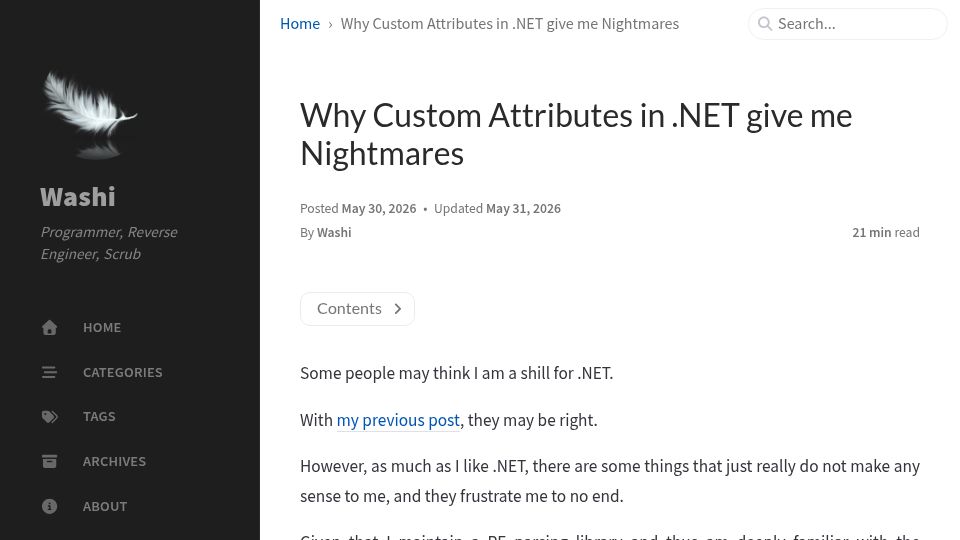This screenshot has width=960, height=540.
Task: Click the 'Why Custom Attributes' breadcrumb text
Action: click(510, 24)
